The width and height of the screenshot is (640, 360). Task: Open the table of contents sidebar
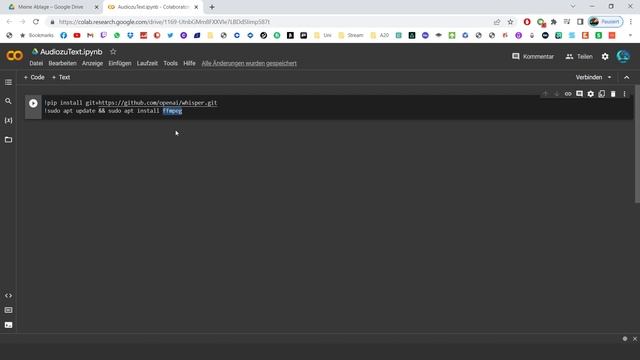[8, 82]
